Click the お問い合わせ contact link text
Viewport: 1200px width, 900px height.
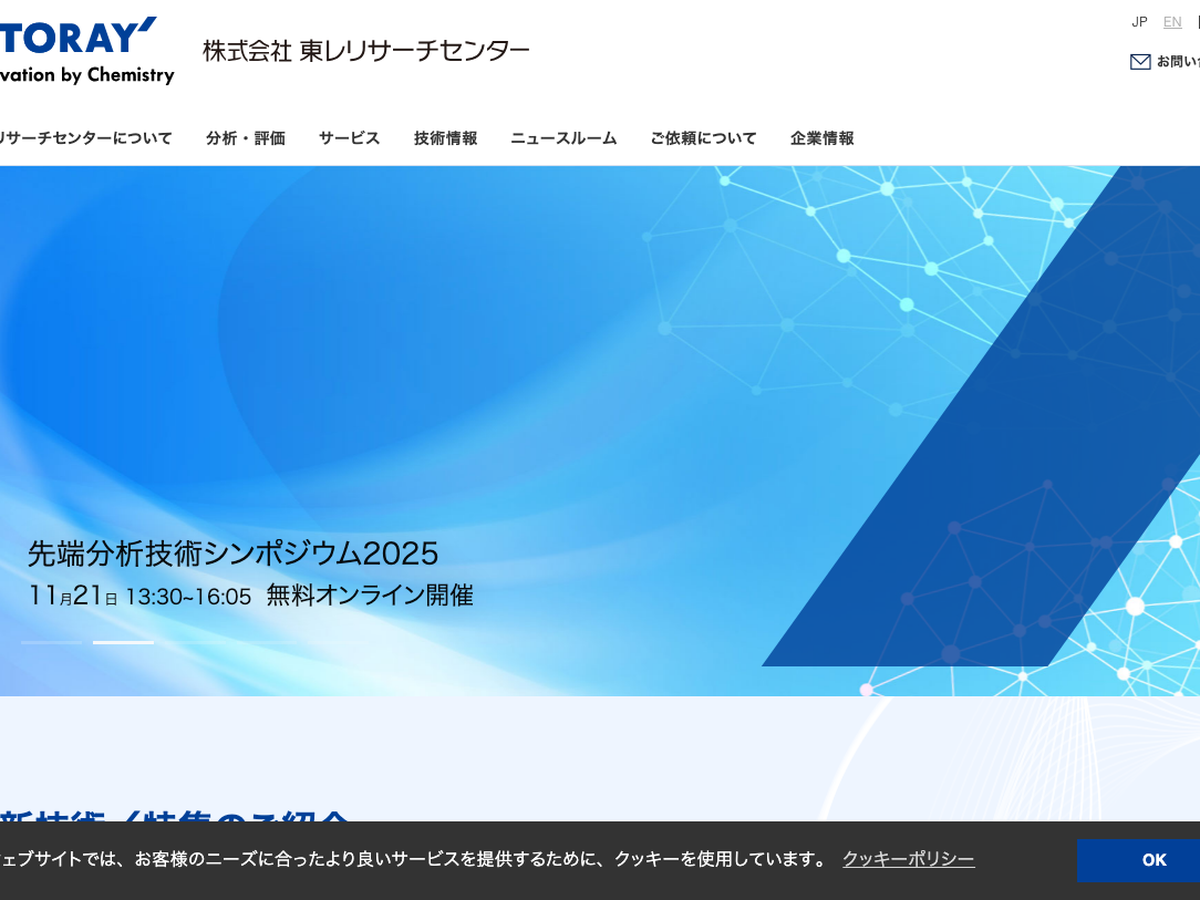pyautogui.click(x=1178, y=62)
